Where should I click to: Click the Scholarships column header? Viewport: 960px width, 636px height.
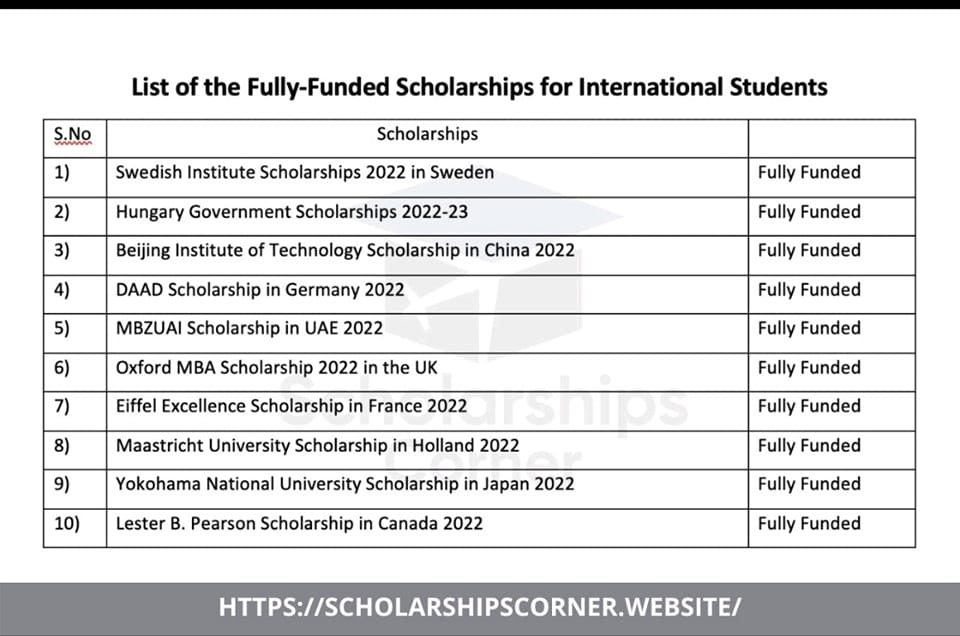pos(427,134)
